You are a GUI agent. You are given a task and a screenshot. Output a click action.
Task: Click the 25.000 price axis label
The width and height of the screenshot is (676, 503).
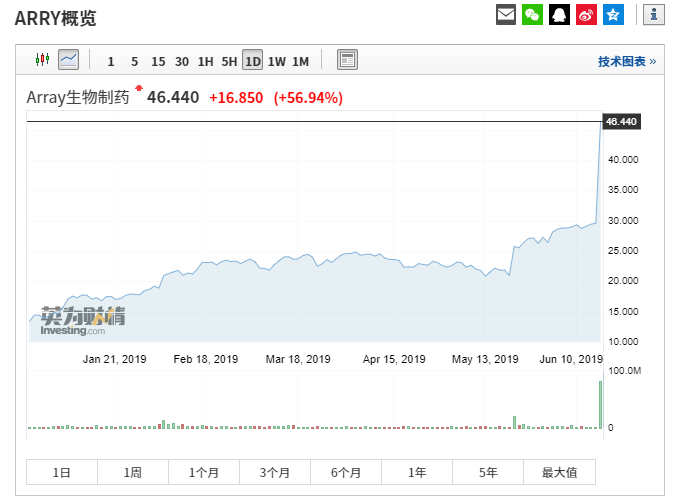tap(623, 250)
